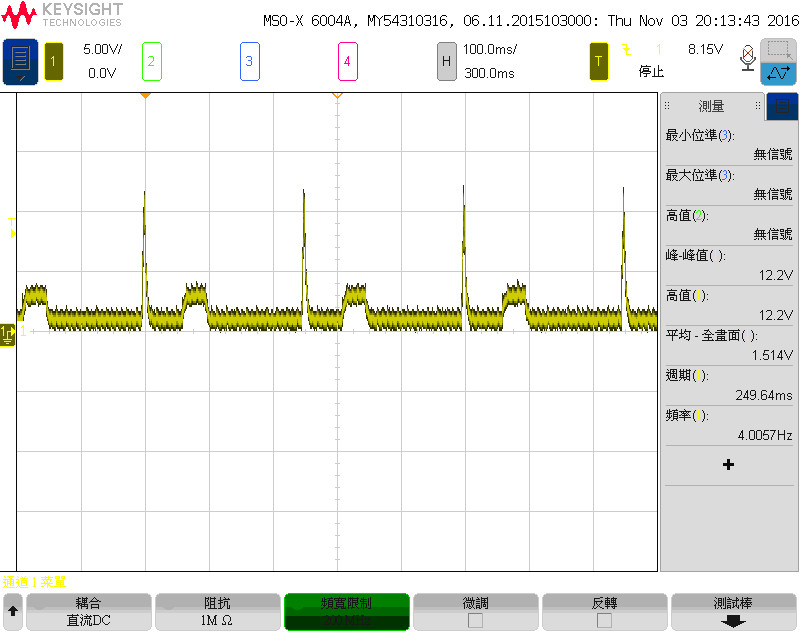This screenshot has height=632, width=800.
Task: Enable channel 2 green button
Action: point(152,62)
